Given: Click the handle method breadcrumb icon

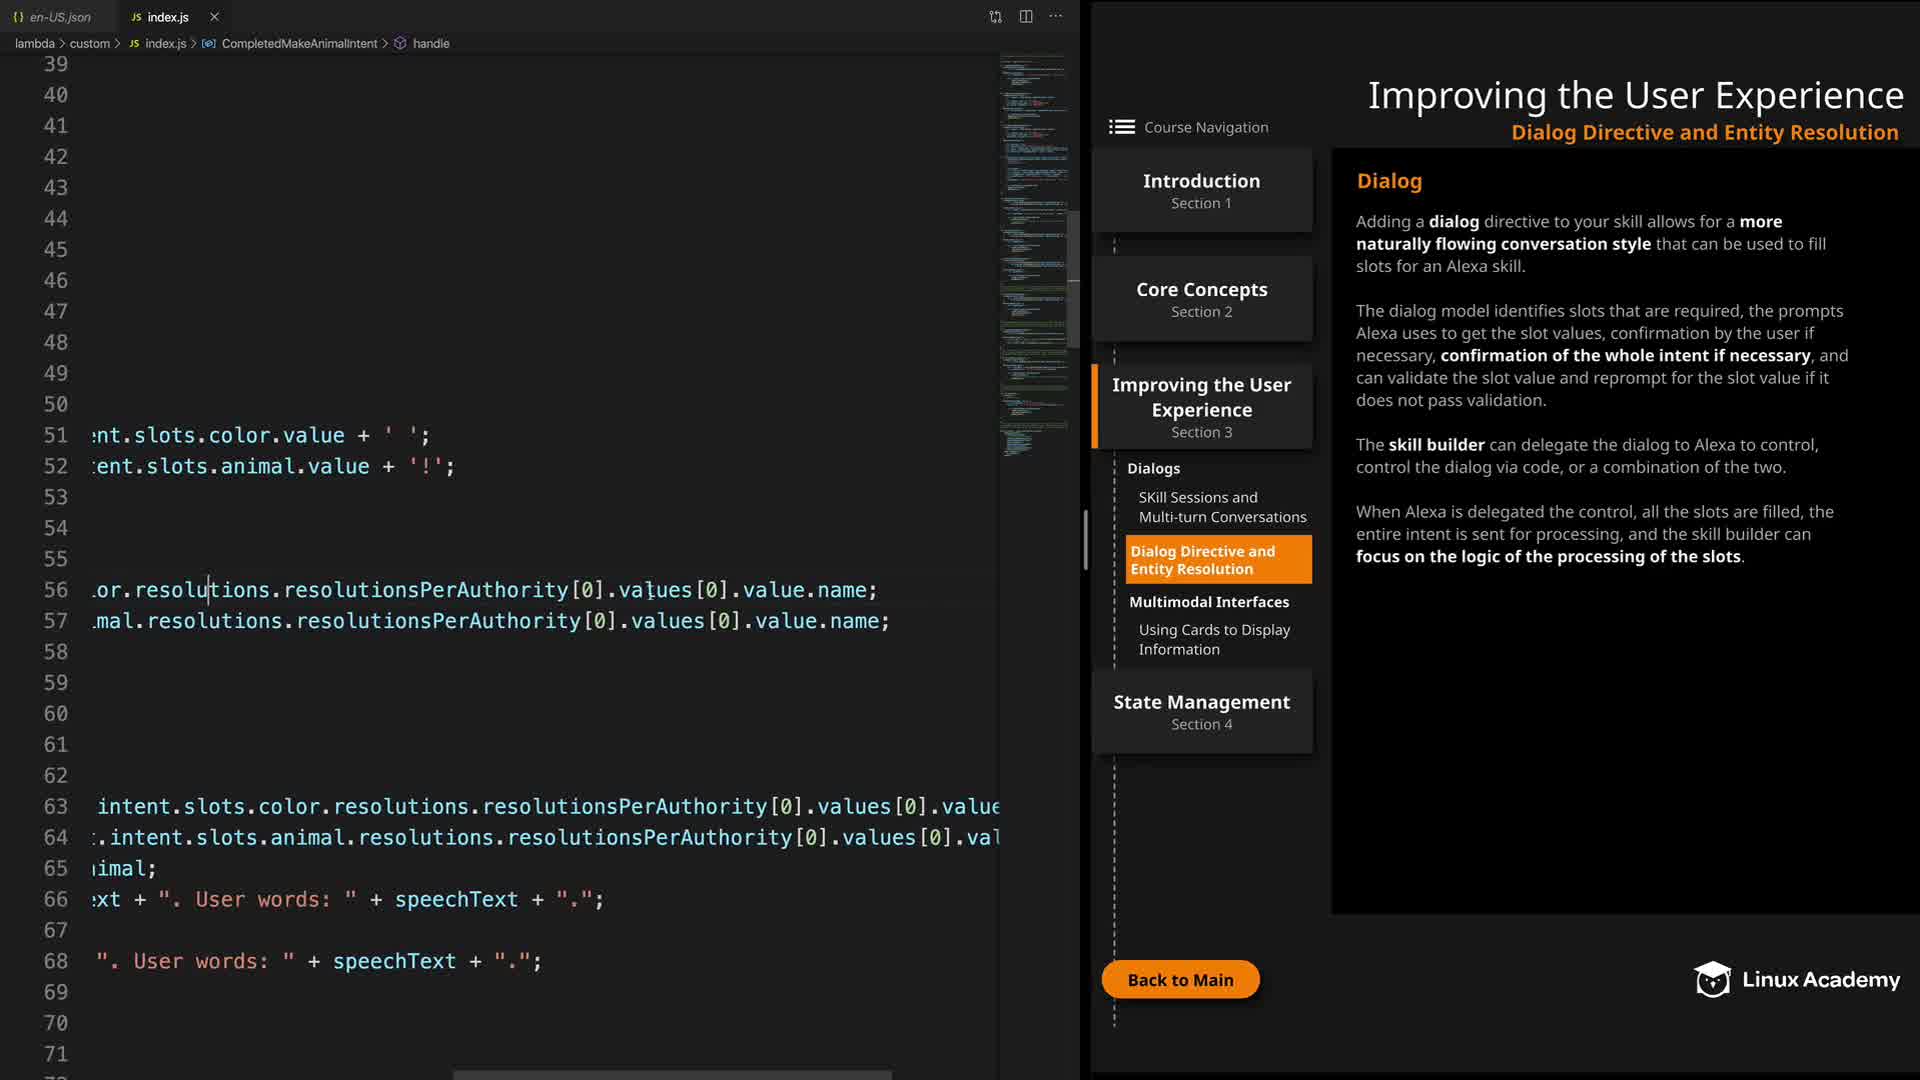Looking at the screenshot, I should (400, 44).
